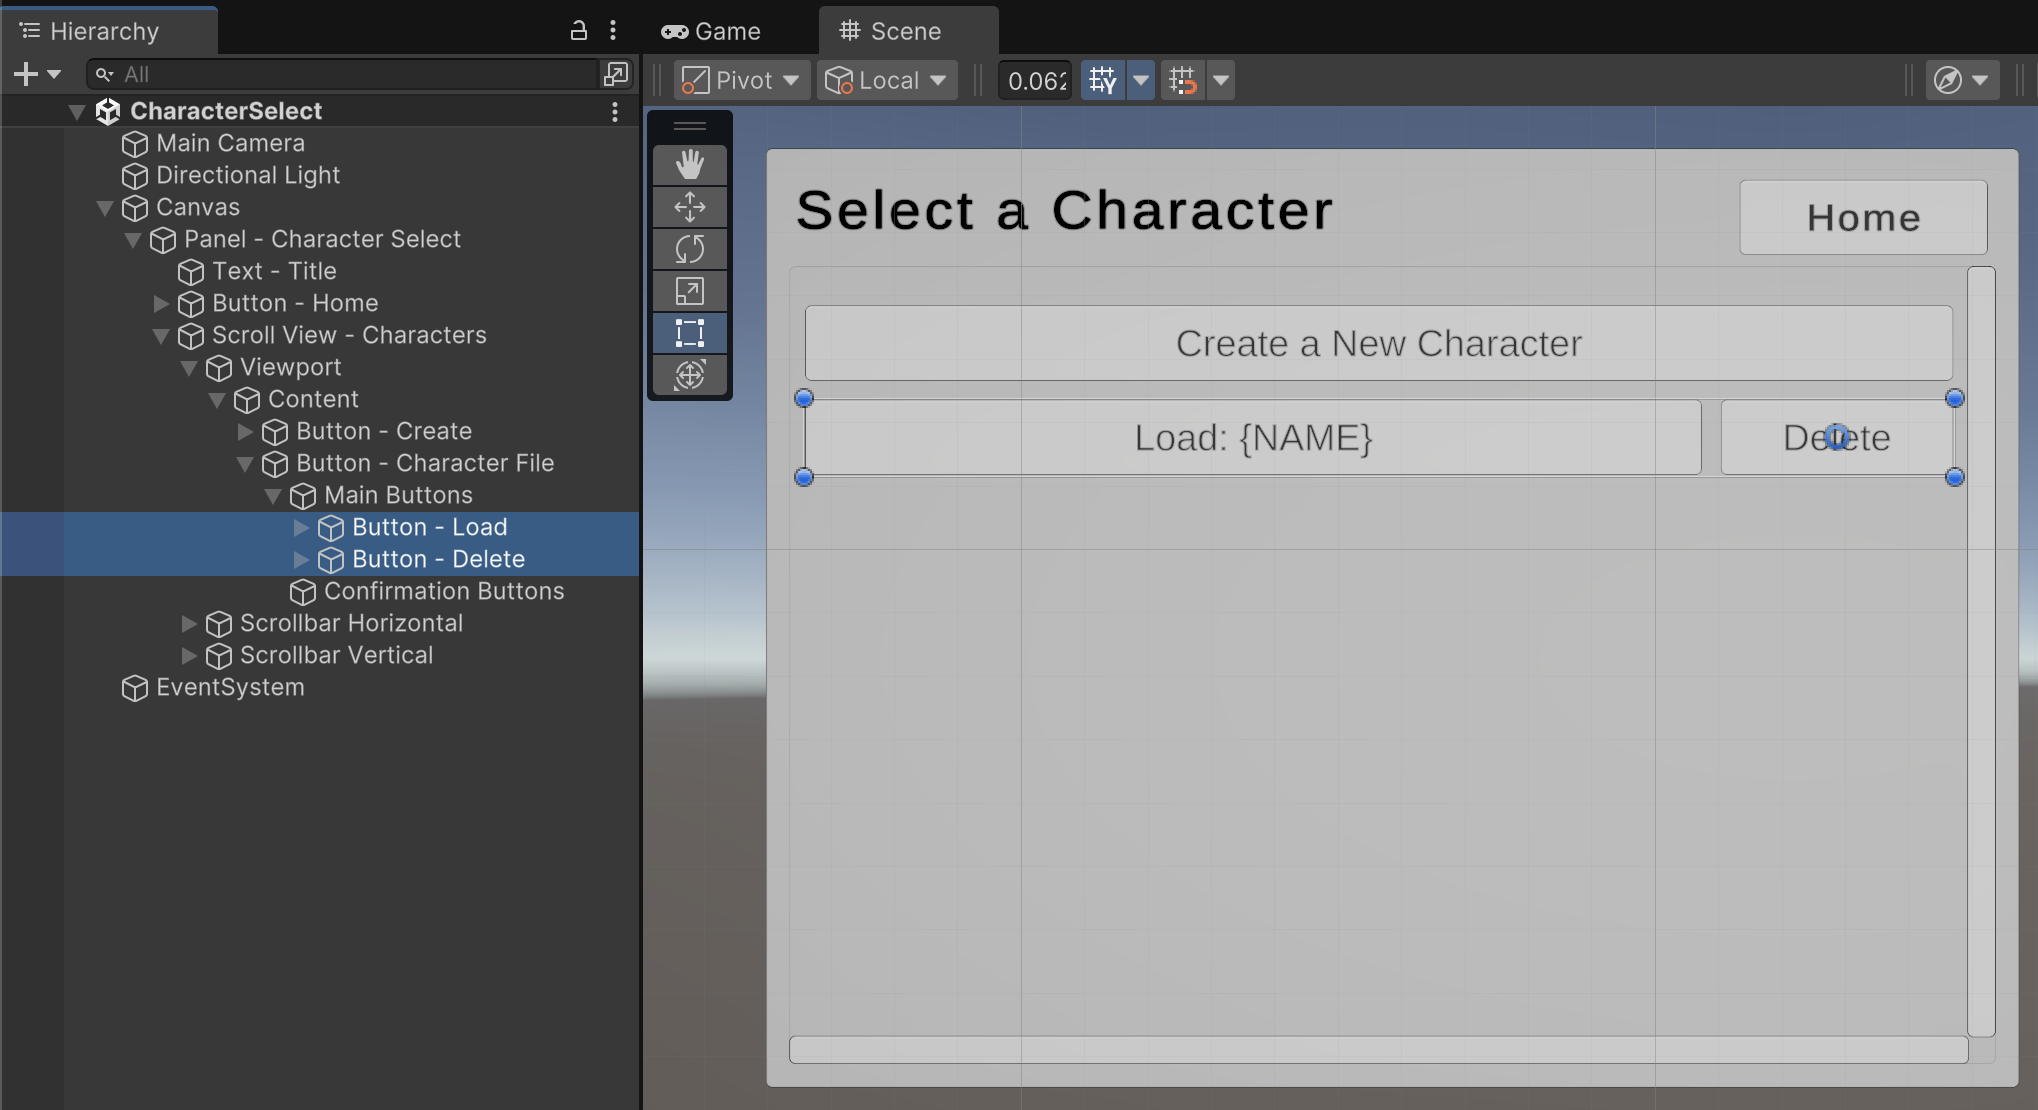Expand the Scrollbar Vertical hierarchy item

pos(189,656)
